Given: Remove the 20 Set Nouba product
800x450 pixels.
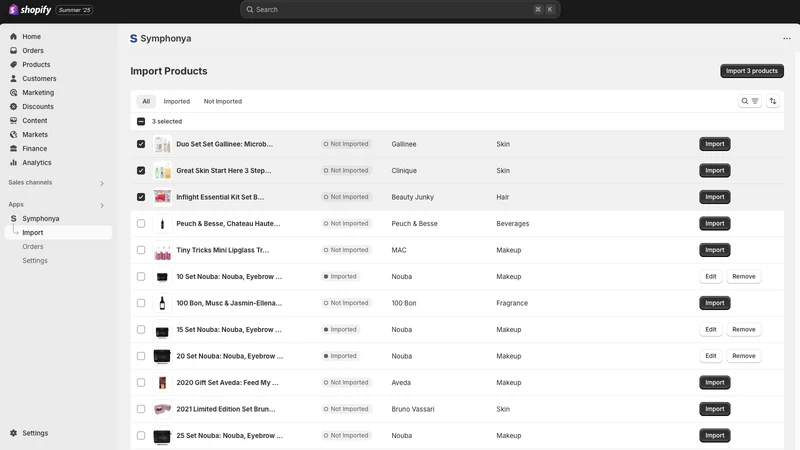Looking at the screenshot, I should (744, 356).
